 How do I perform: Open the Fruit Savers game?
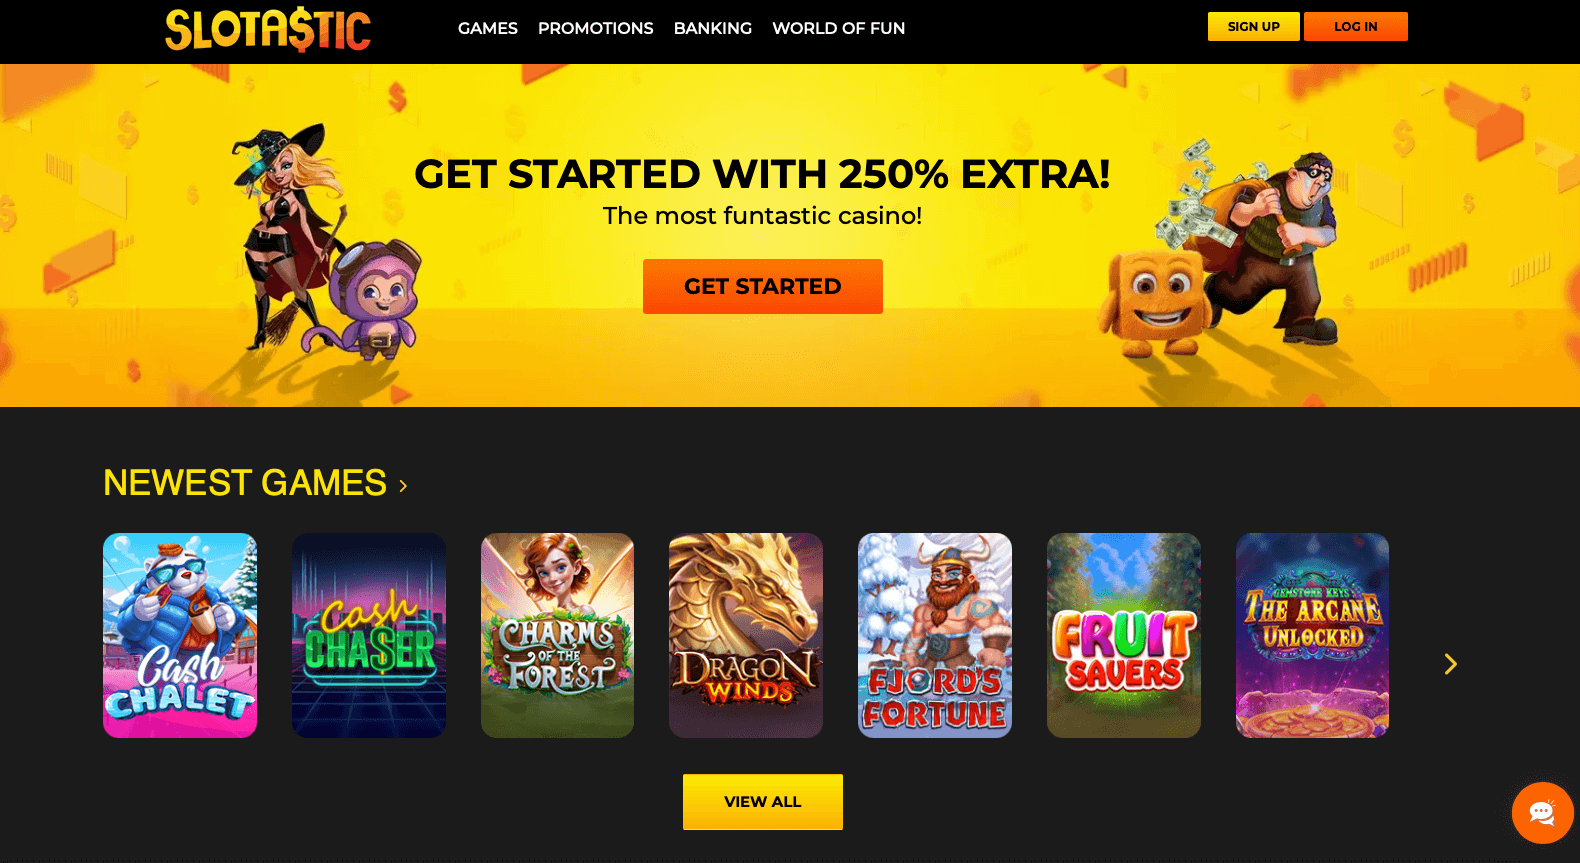[1124, 635]
